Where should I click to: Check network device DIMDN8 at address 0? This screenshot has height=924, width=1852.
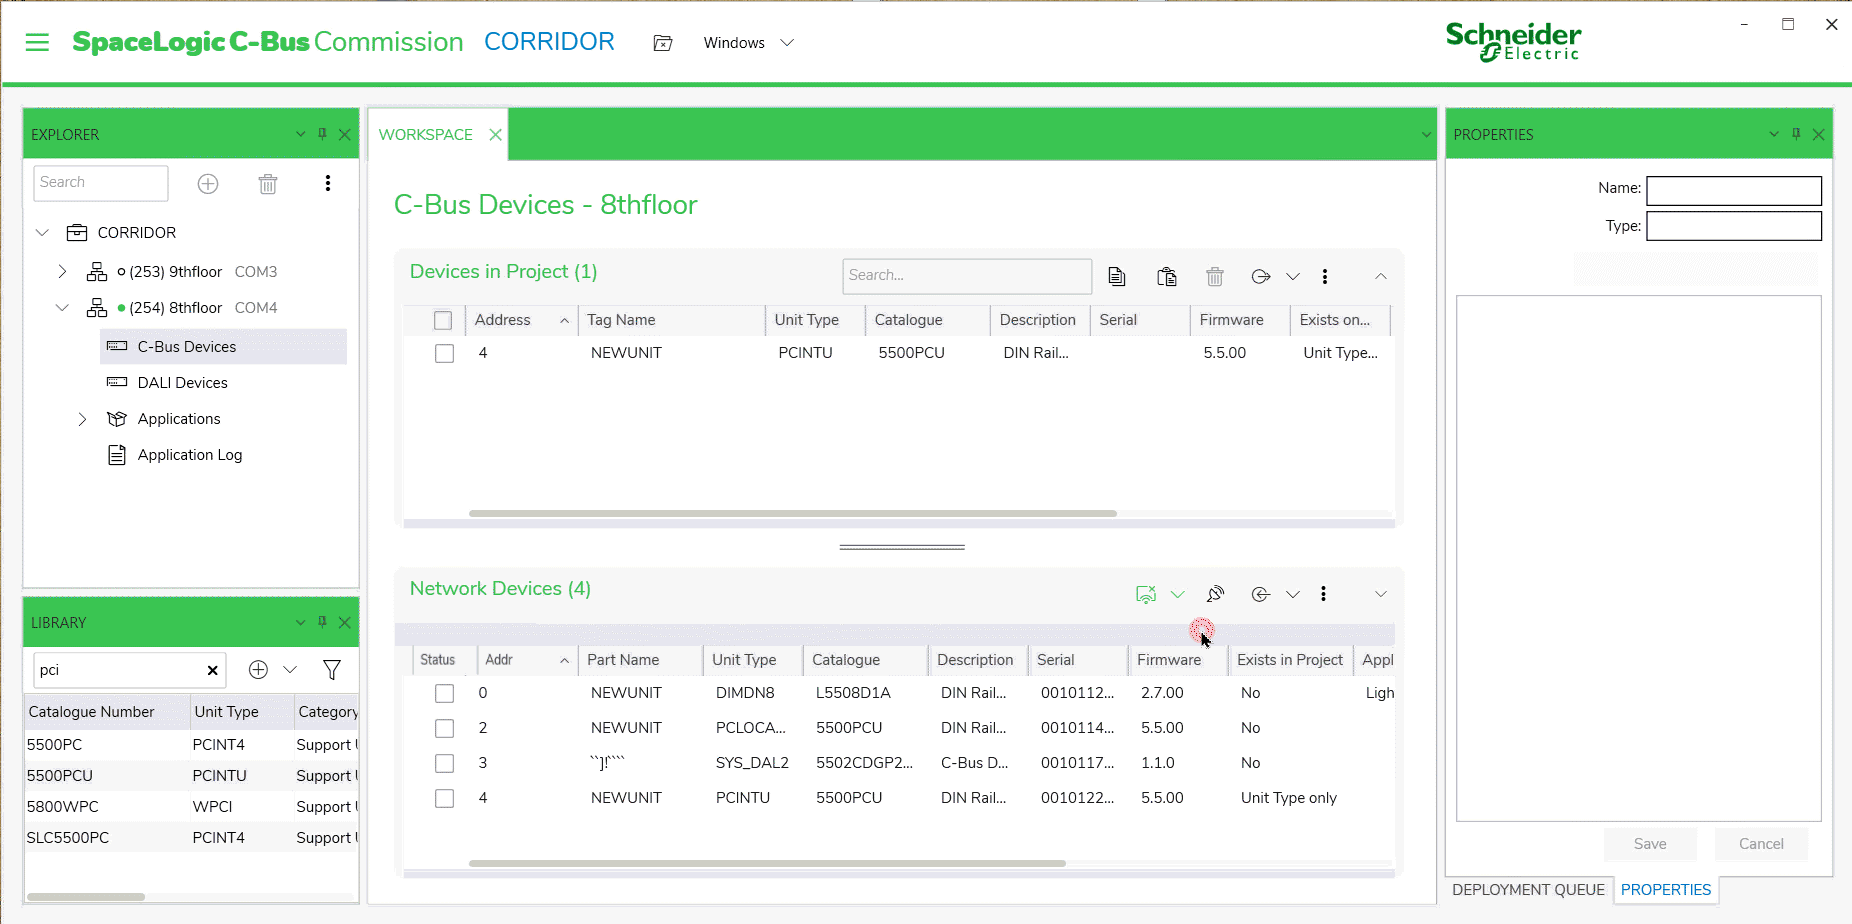click(444, 693)
